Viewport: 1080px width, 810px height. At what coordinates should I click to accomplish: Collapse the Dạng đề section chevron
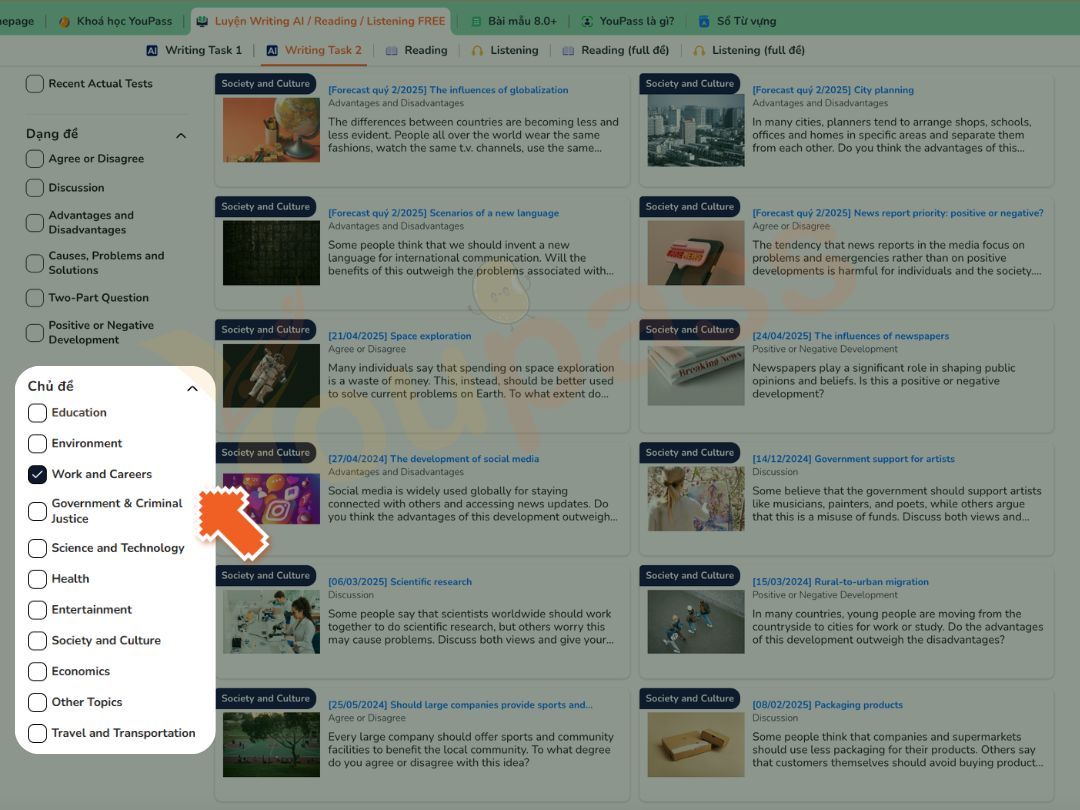click(181, 135)
